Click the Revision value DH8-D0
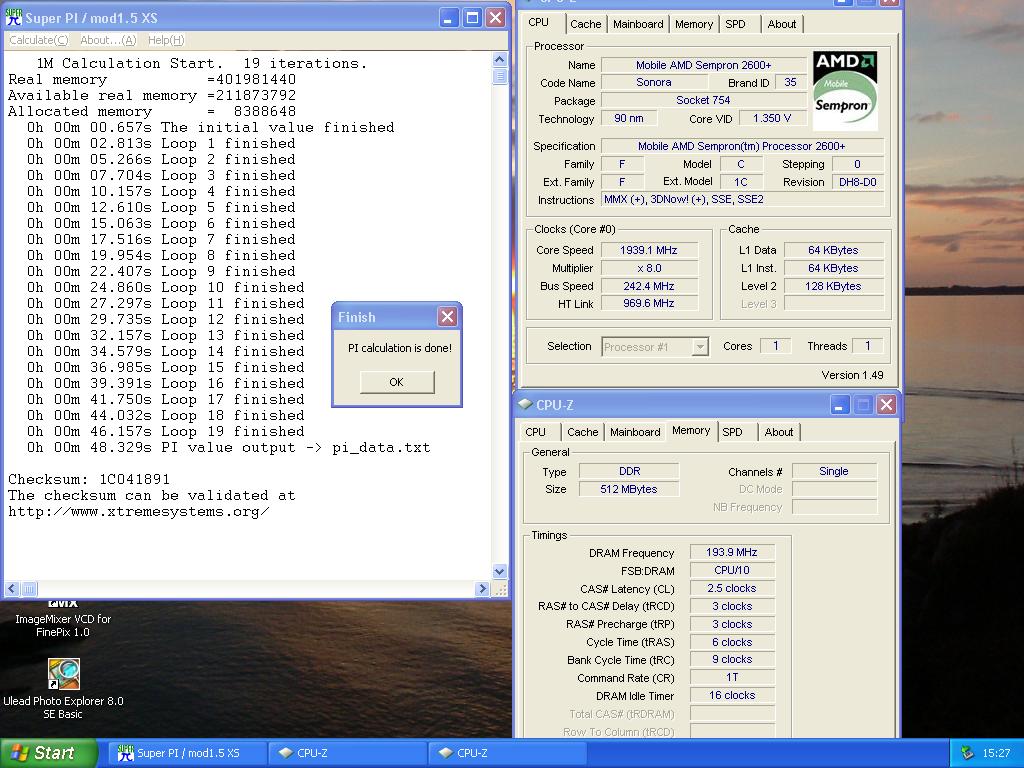Screen dimensions: 1024x768 857,182
